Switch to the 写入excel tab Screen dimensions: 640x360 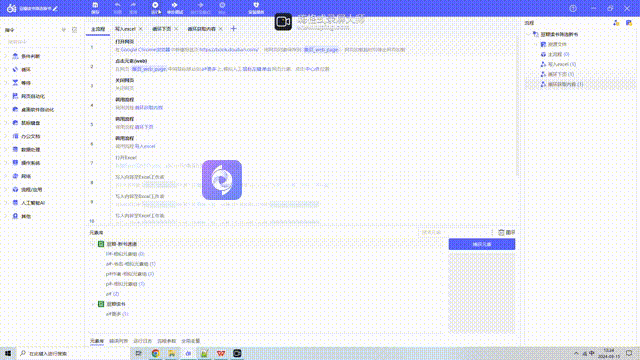pyautogui.click(x=125, y=29)
